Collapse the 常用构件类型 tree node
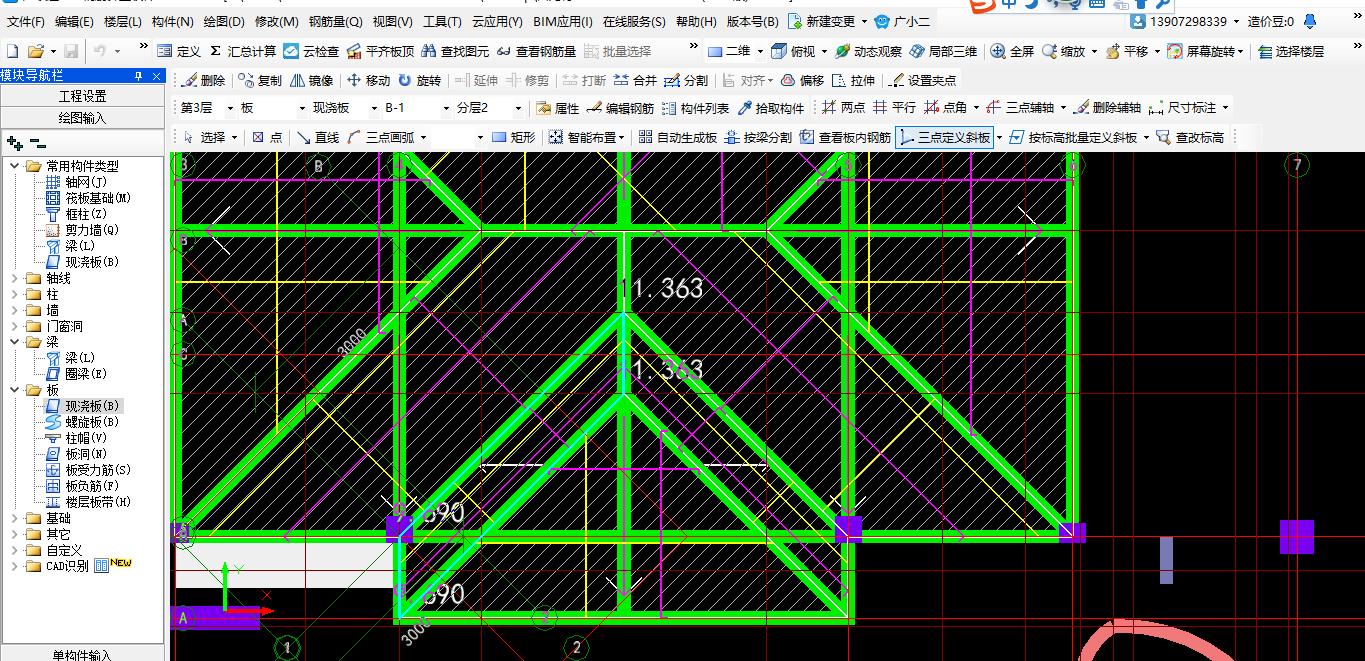This screenshot has height=661, width=1365. coord(15,166)
